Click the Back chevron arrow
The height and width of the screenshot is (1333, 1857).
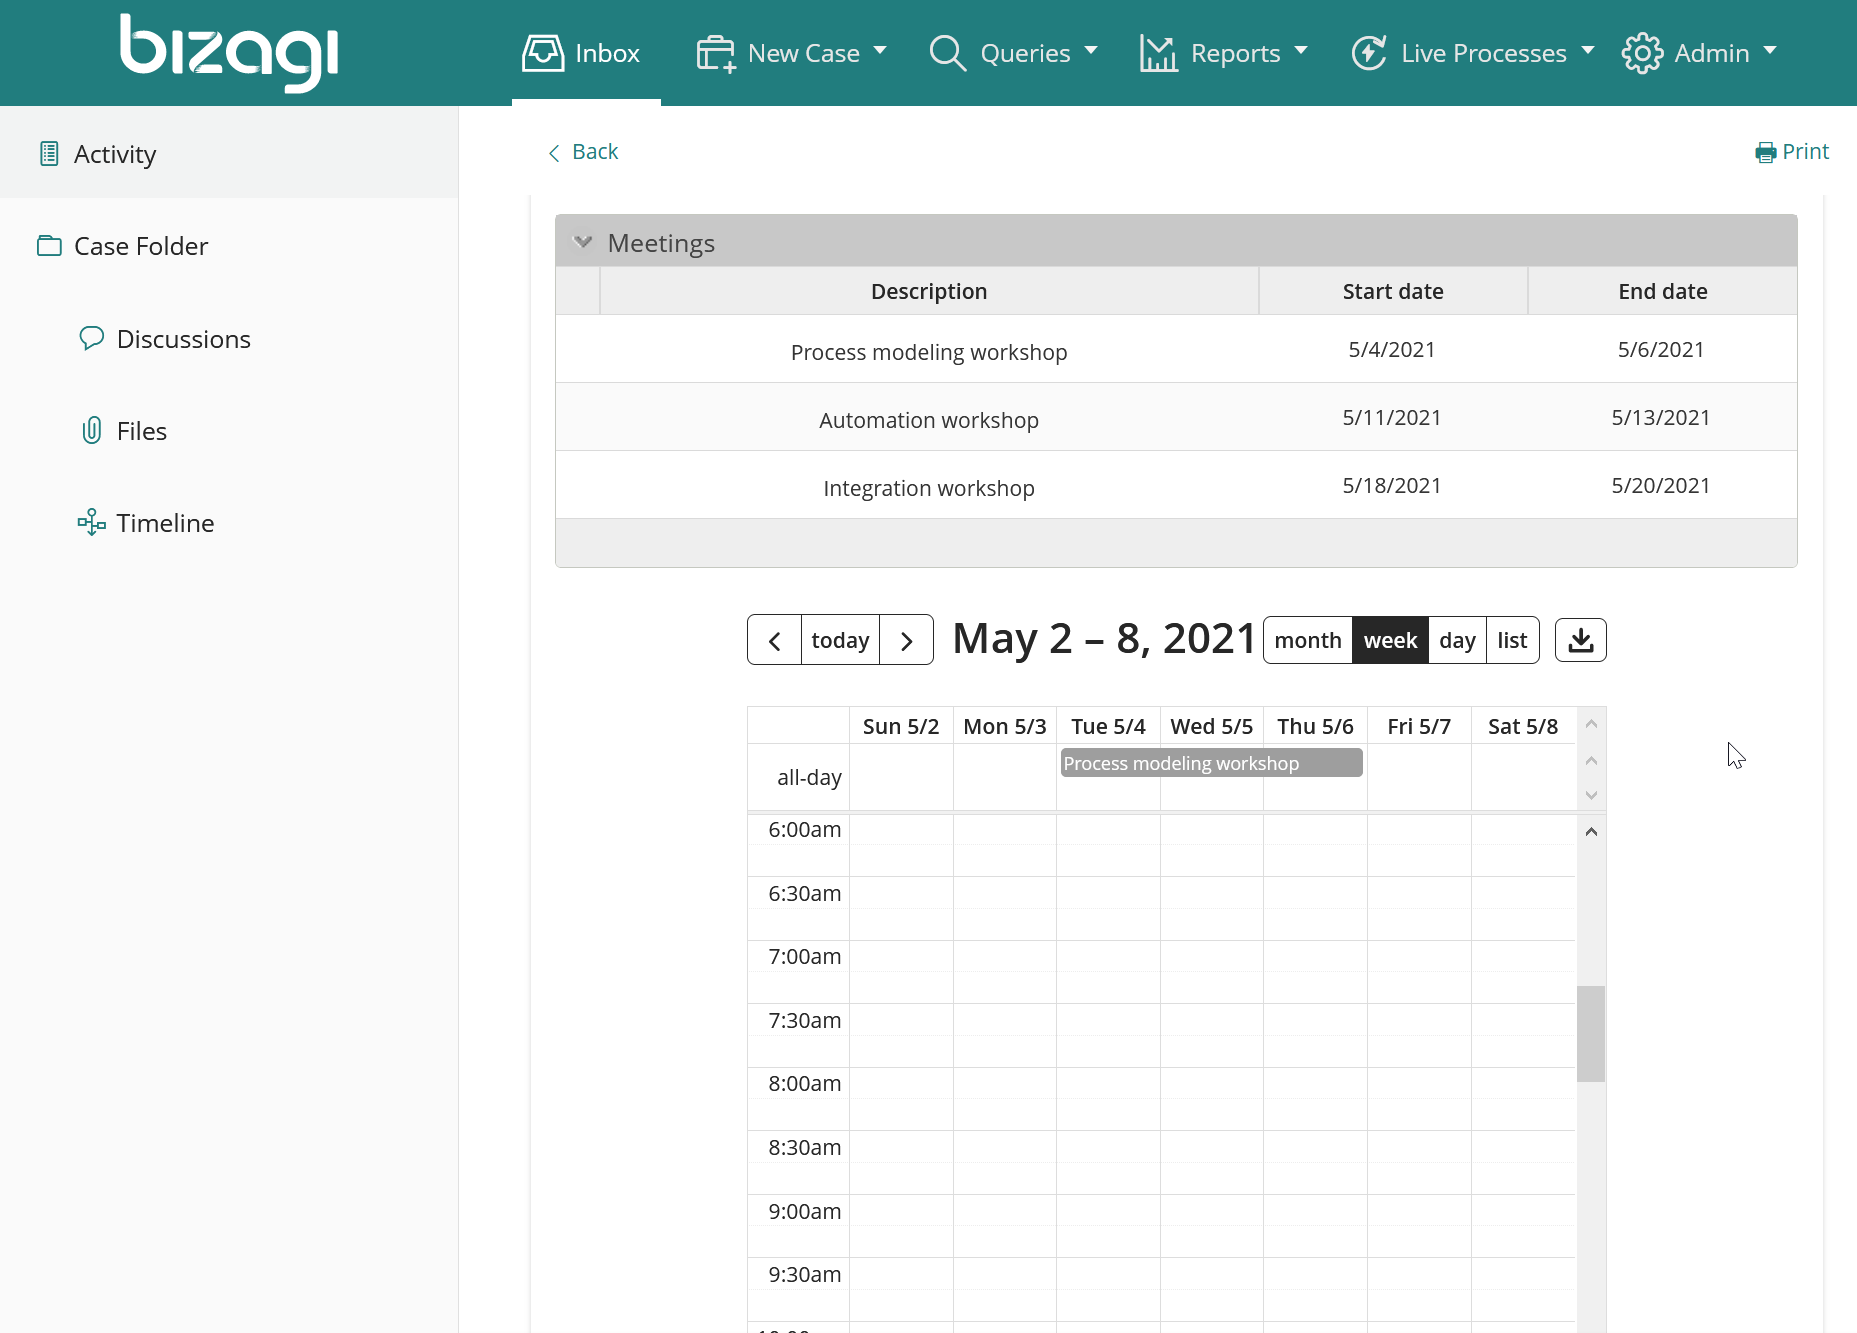coord(554,152)
